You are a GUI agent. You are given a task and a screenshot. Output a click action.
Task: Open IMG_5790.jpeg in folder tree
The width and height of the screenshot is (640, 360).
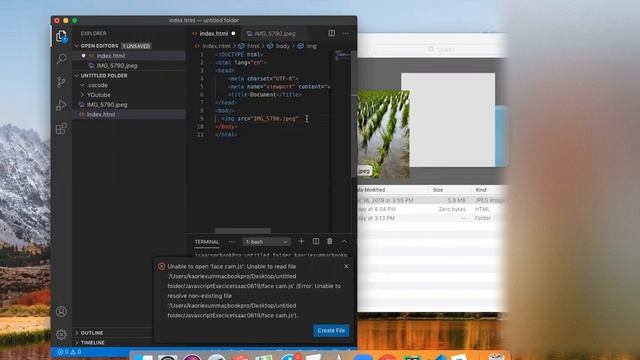click(107, 104)
